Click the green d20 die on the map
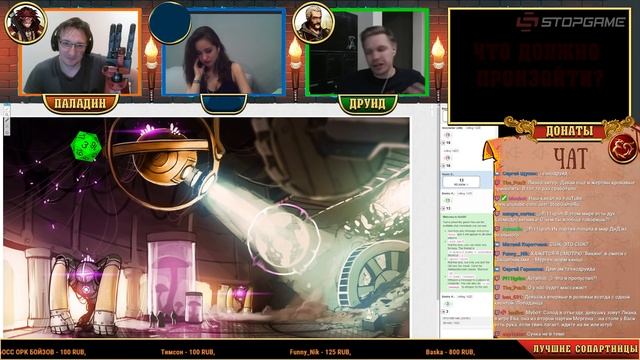 (86, 146)
